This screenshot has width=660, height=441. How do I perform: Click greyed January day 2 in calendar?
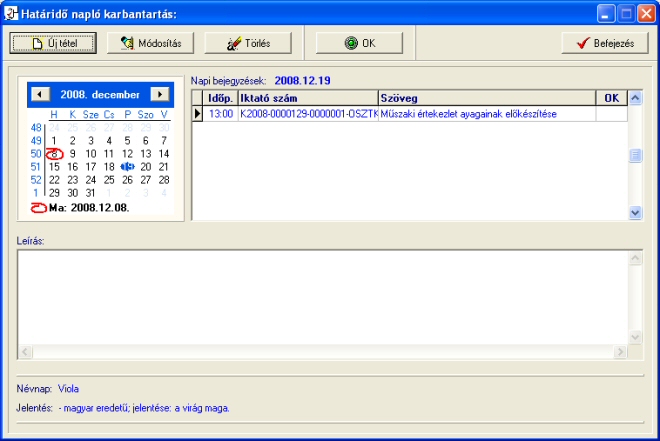coord(127,193)
